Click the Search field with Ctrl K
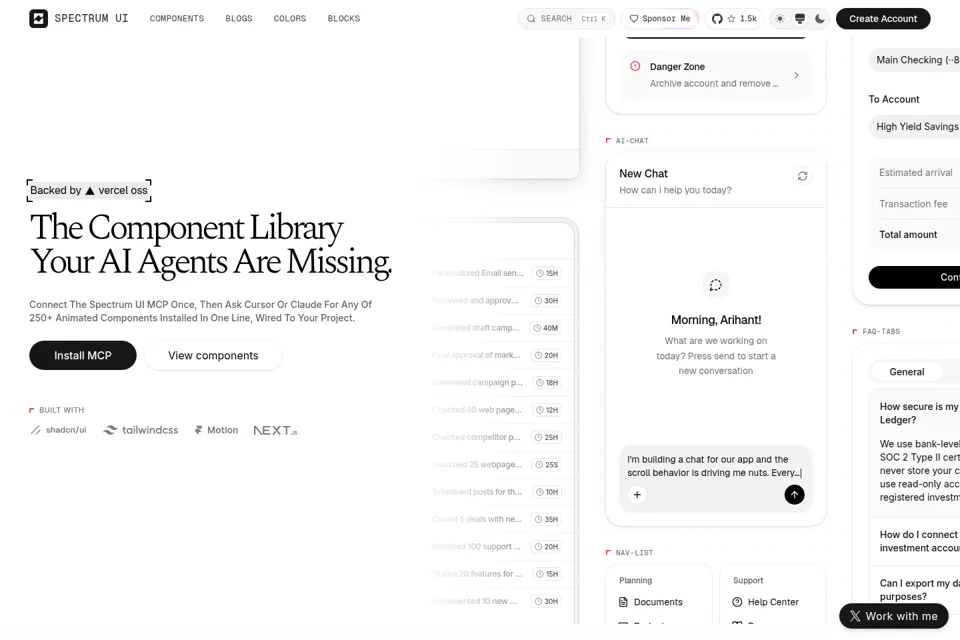Screen dimensions: 960x640 tap(567, 18)
